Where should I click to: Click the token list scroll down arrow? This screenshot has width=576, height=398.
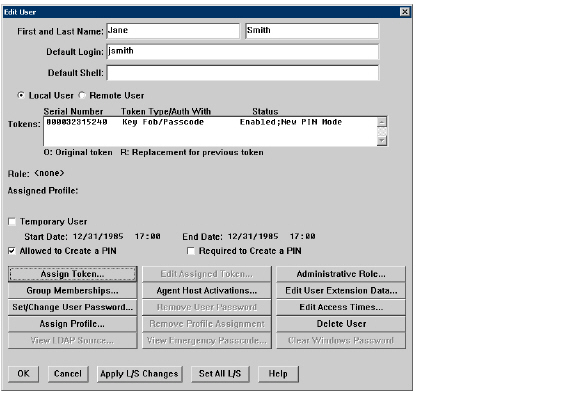tap(382, 140)
